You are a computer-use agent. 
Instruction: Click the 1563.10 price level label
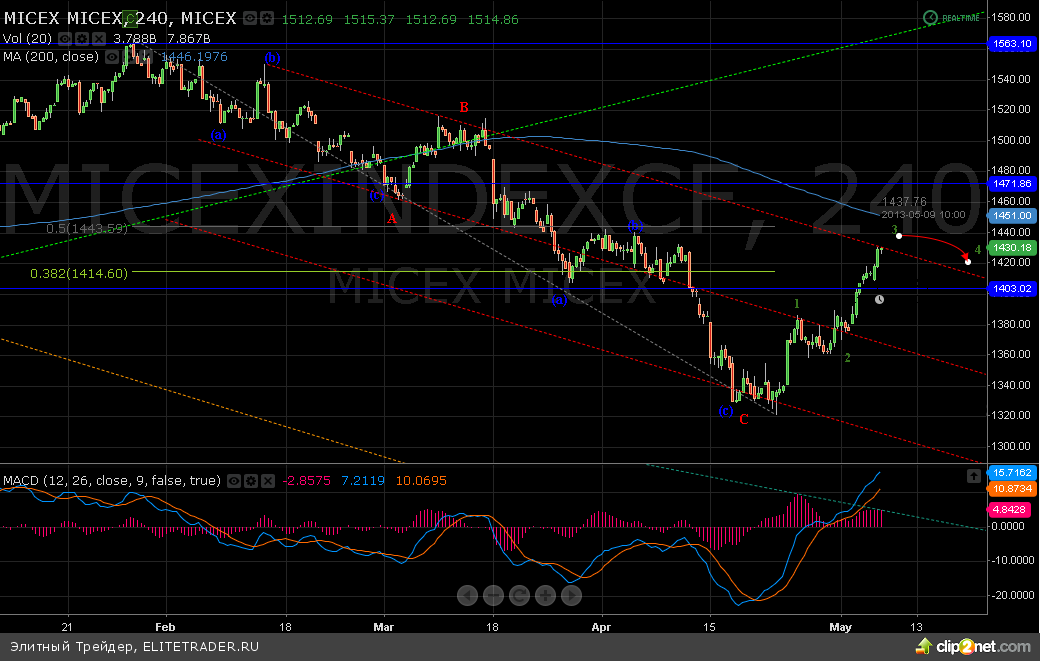click(1012, 44)
